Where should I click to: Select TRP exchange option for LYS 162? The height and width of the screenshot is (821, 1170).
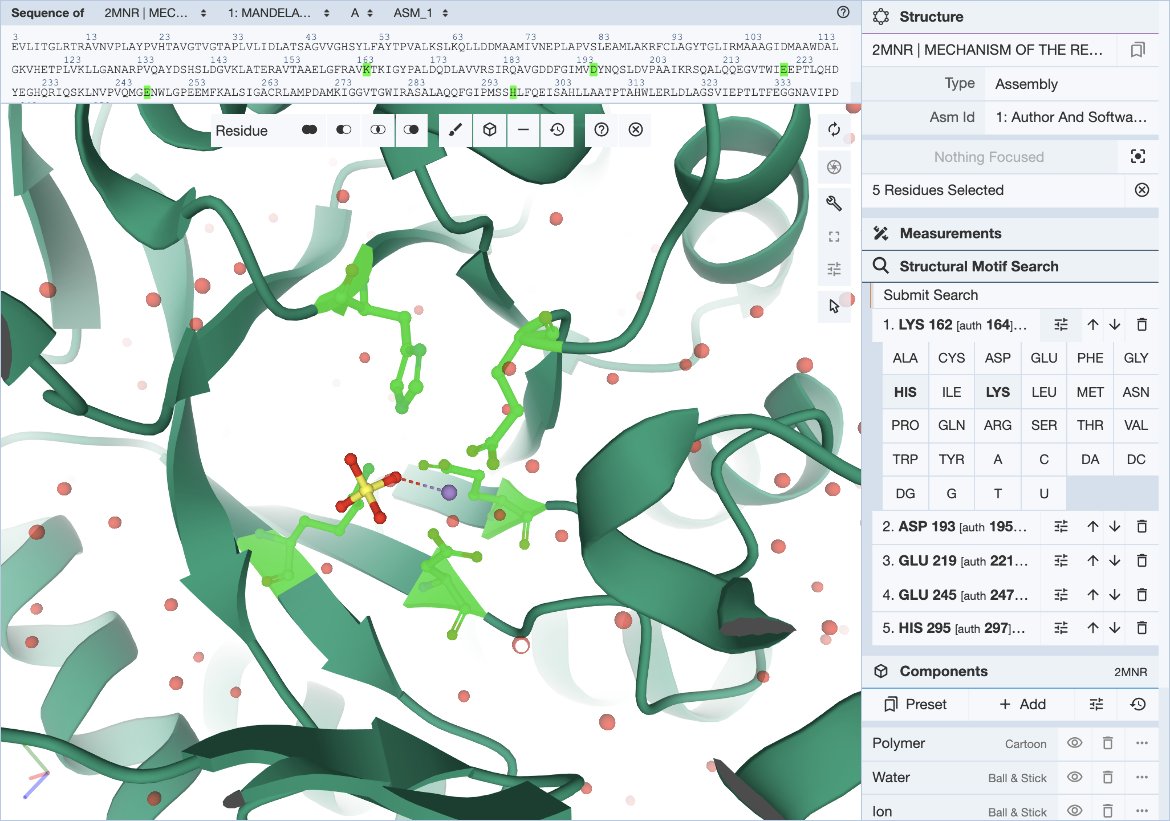click(905, 459)
